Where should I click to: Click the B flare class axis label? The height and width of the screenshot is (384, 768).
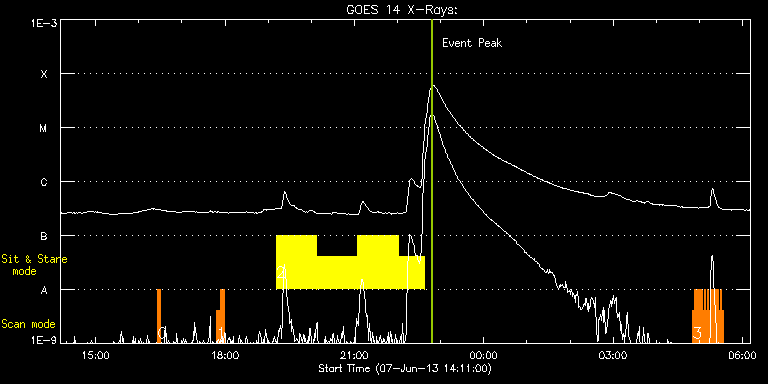44,236
